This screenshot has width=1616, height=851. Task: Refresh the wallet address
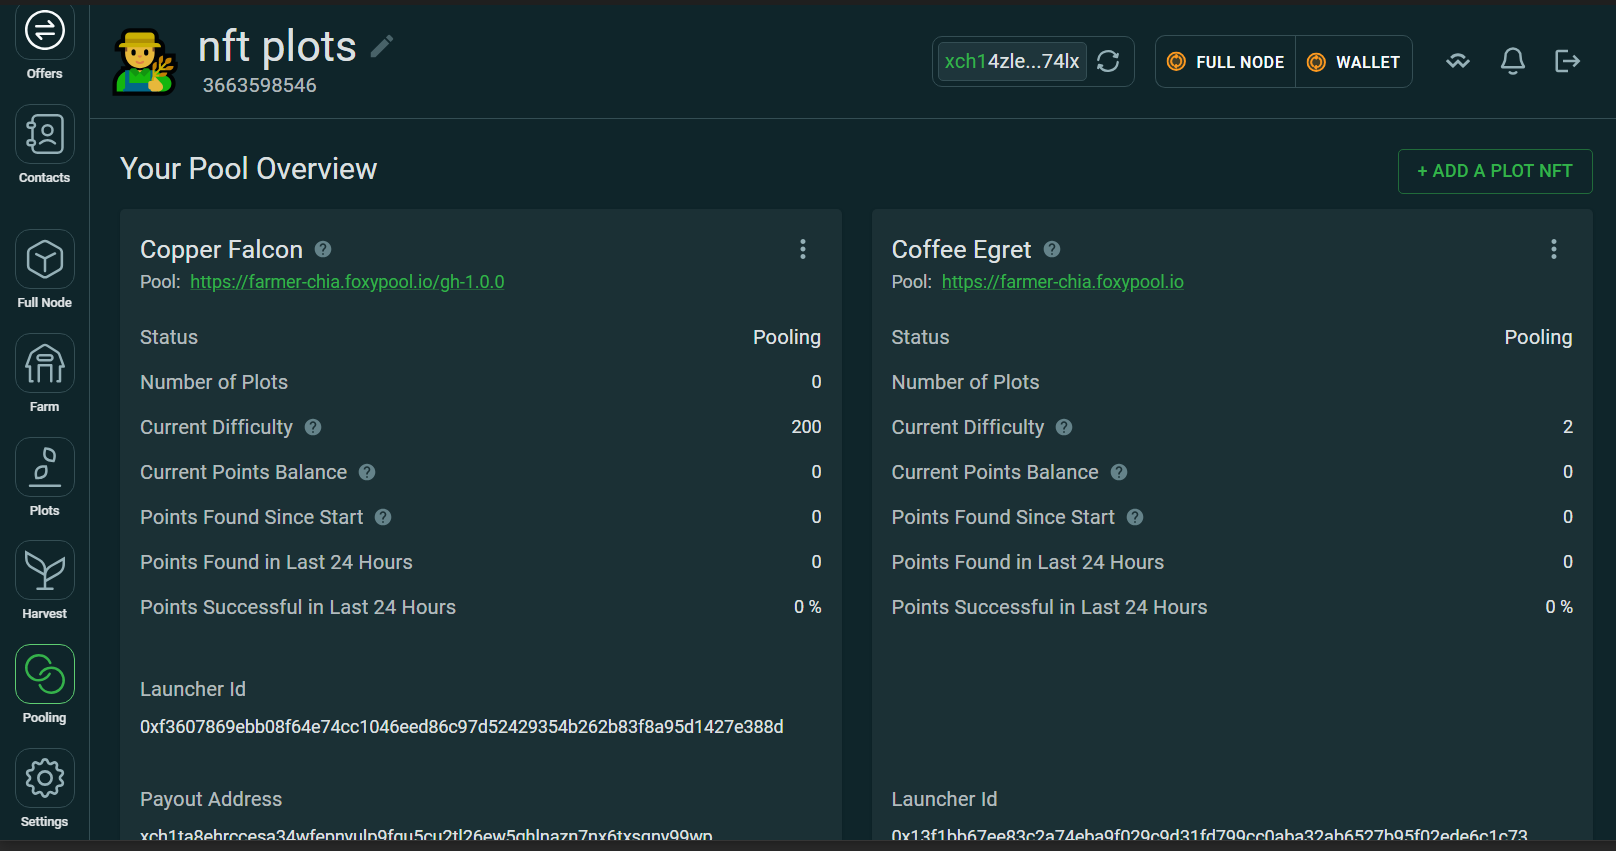pyautogui.click(x=1108, y=61)
